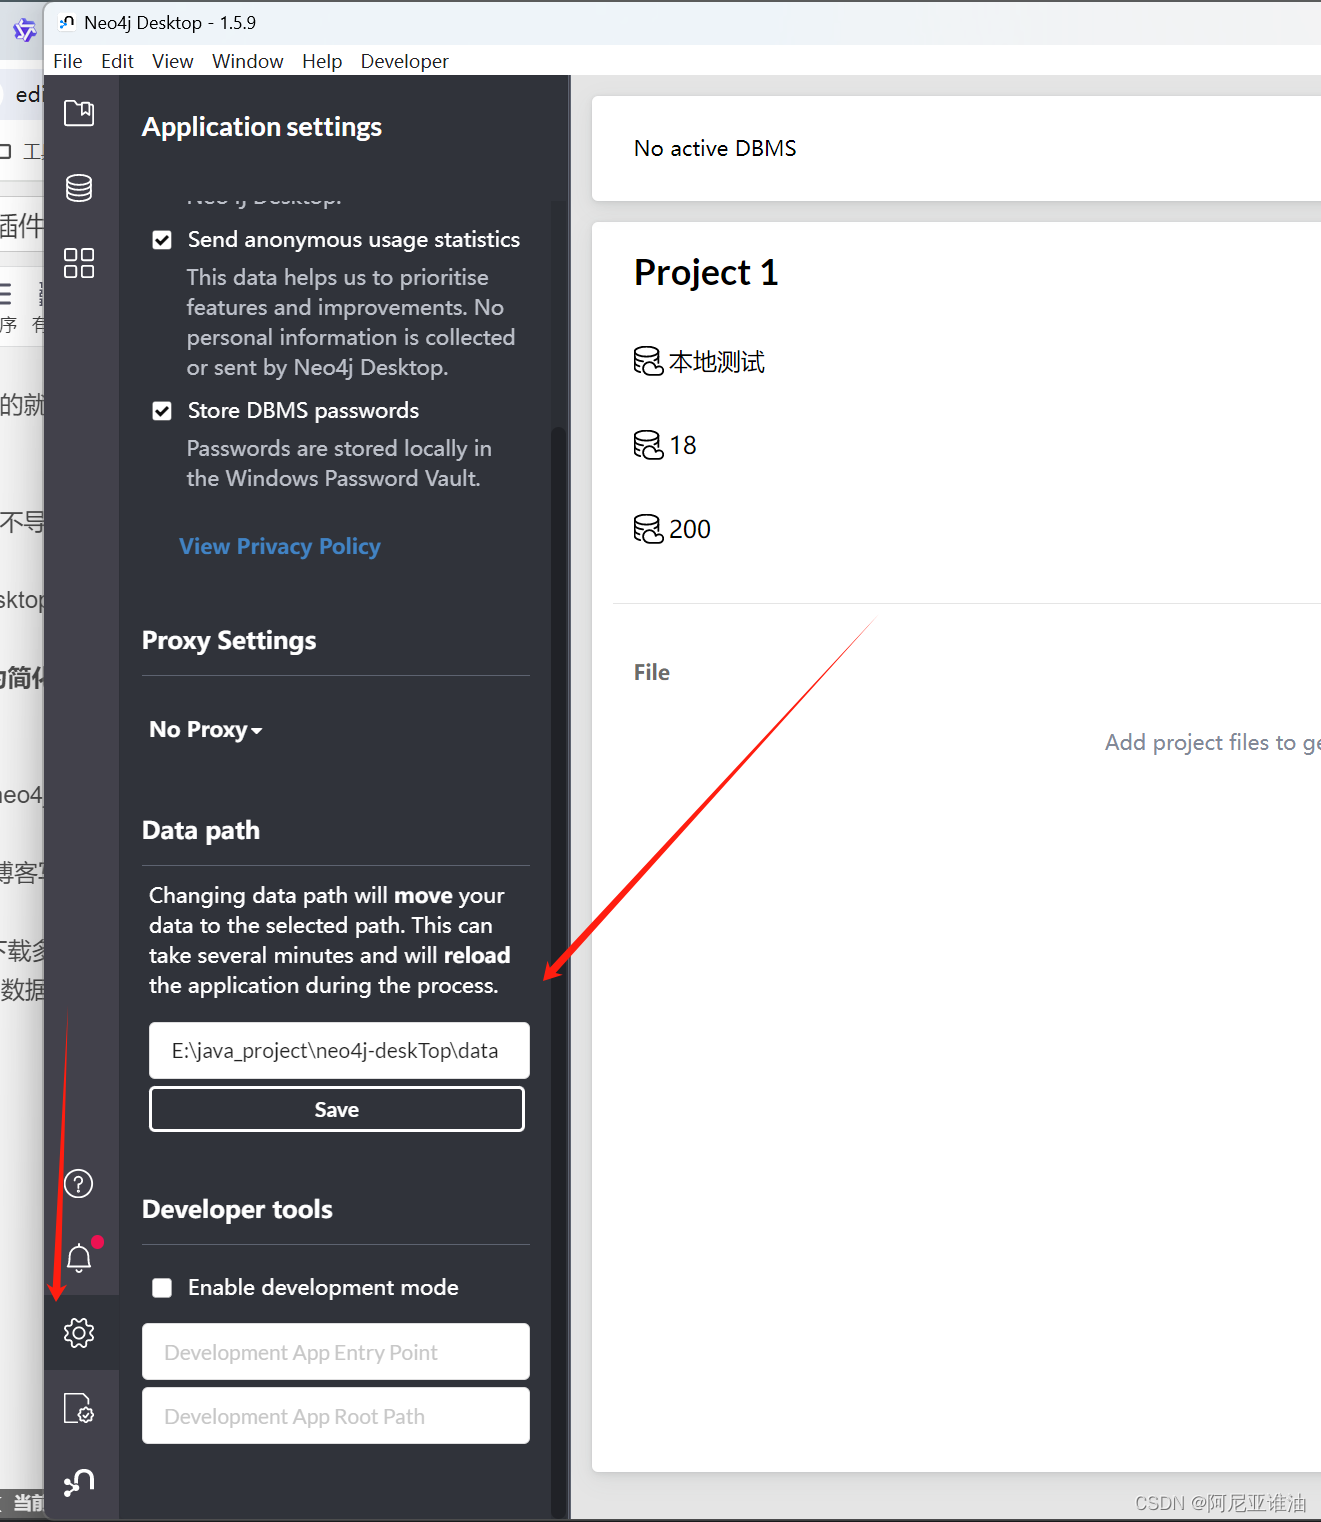The image size is (1321, 1522).
Task: Open the software keys license icon
Action: (79, 1408)
